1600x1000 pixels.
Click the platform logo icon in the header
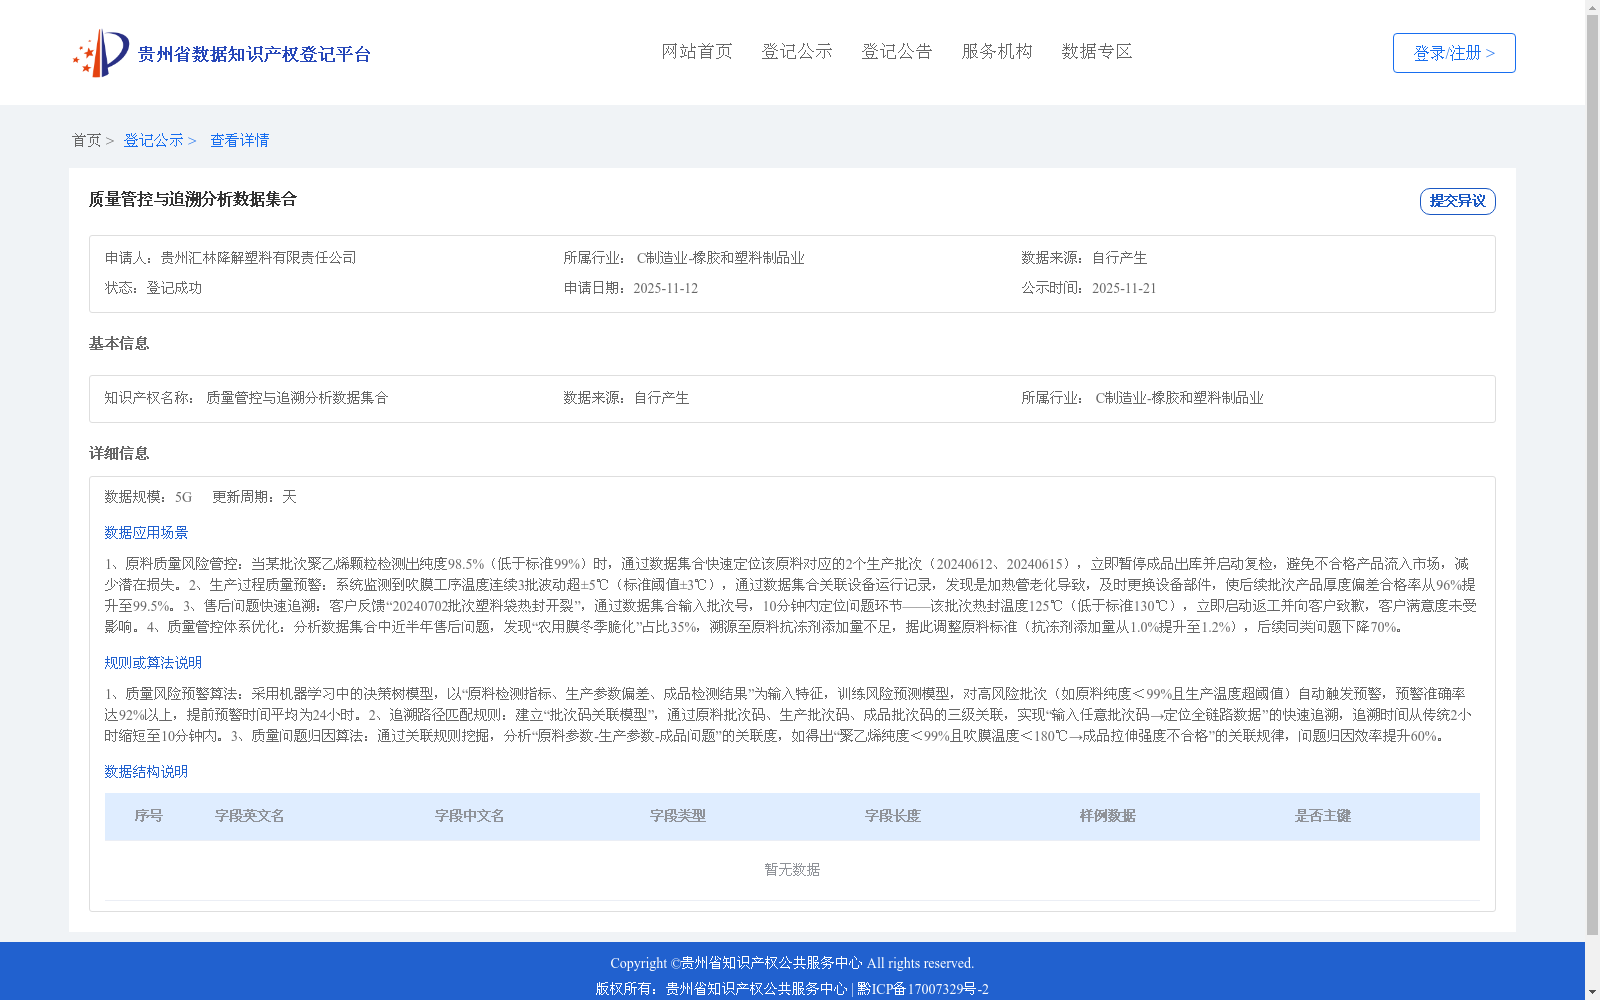click(101, 53)
